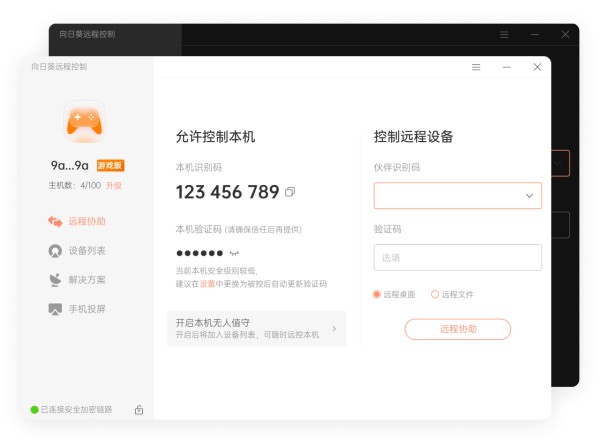Viewport: 600px width, 444px height.
Task: Open the 解决方案 sidebar section
Action: [77, 280]
